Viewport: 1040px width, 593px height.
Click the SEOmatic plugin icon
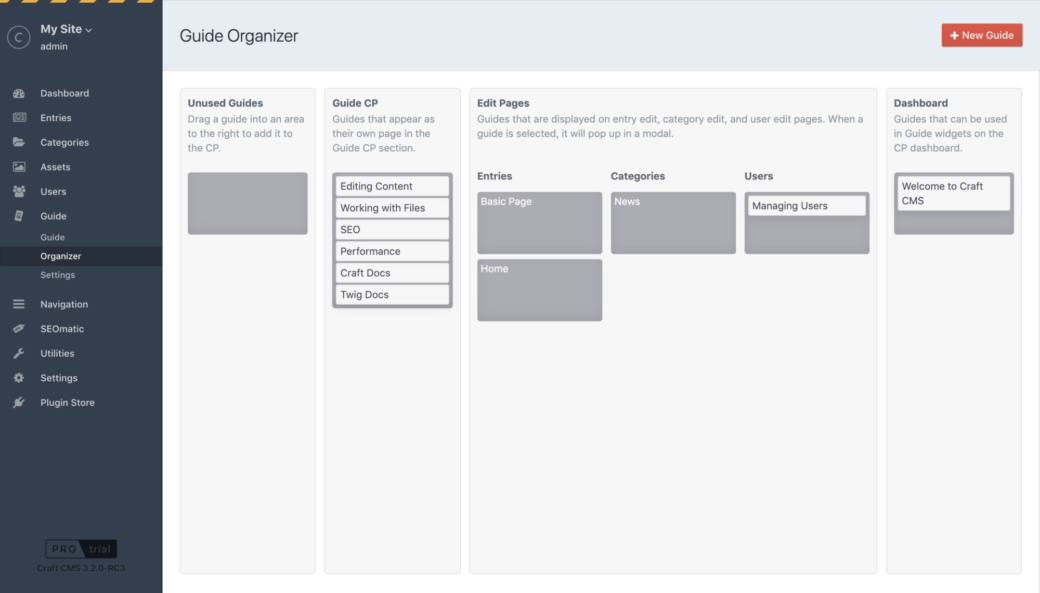pos(19,329)
